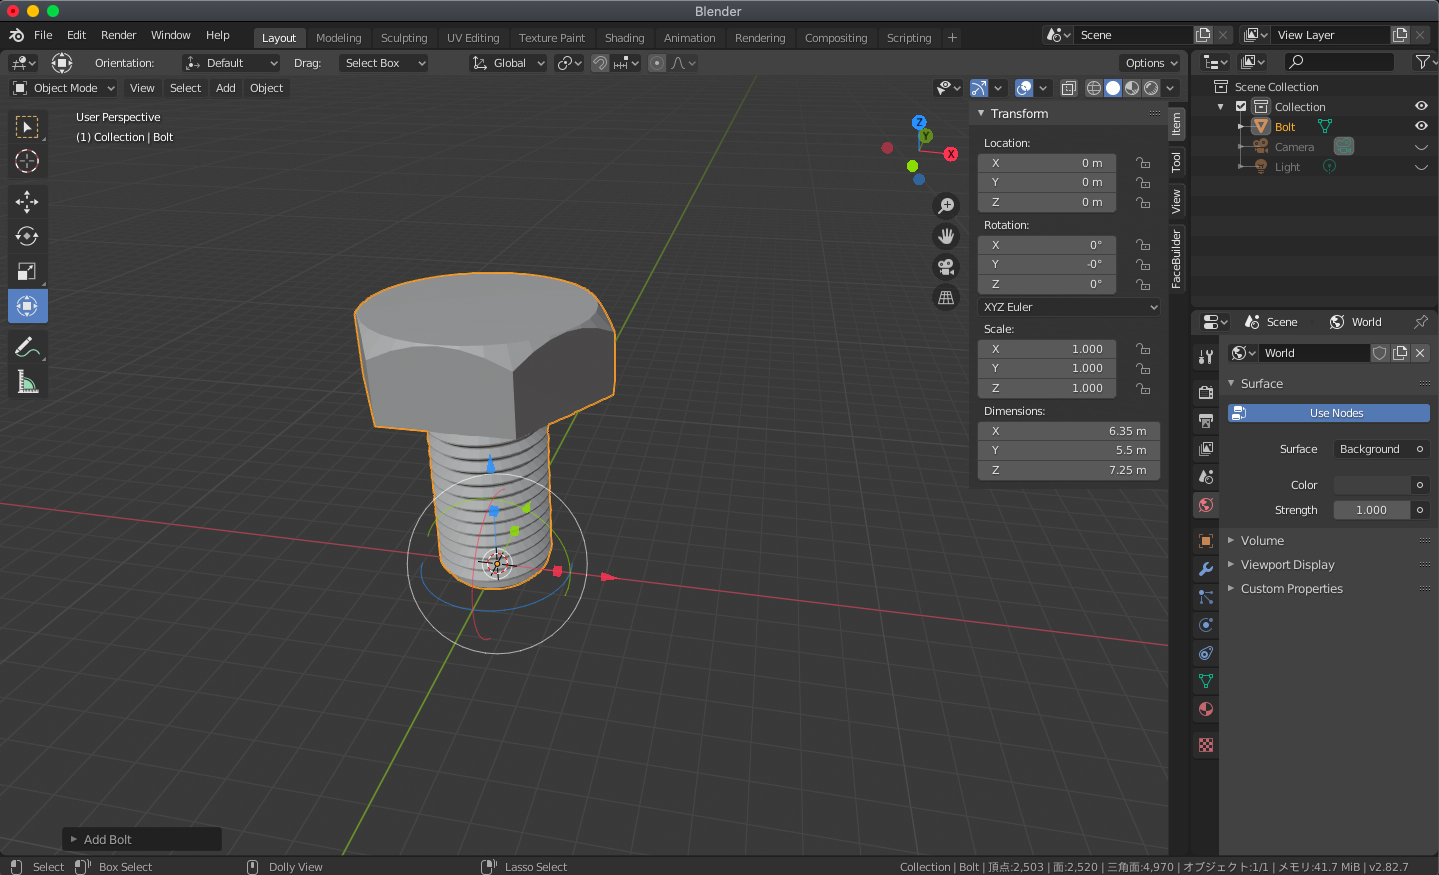Click the camera view icon in the viewport
This screenshot has height=875, width=1439.
coord(945,266)
